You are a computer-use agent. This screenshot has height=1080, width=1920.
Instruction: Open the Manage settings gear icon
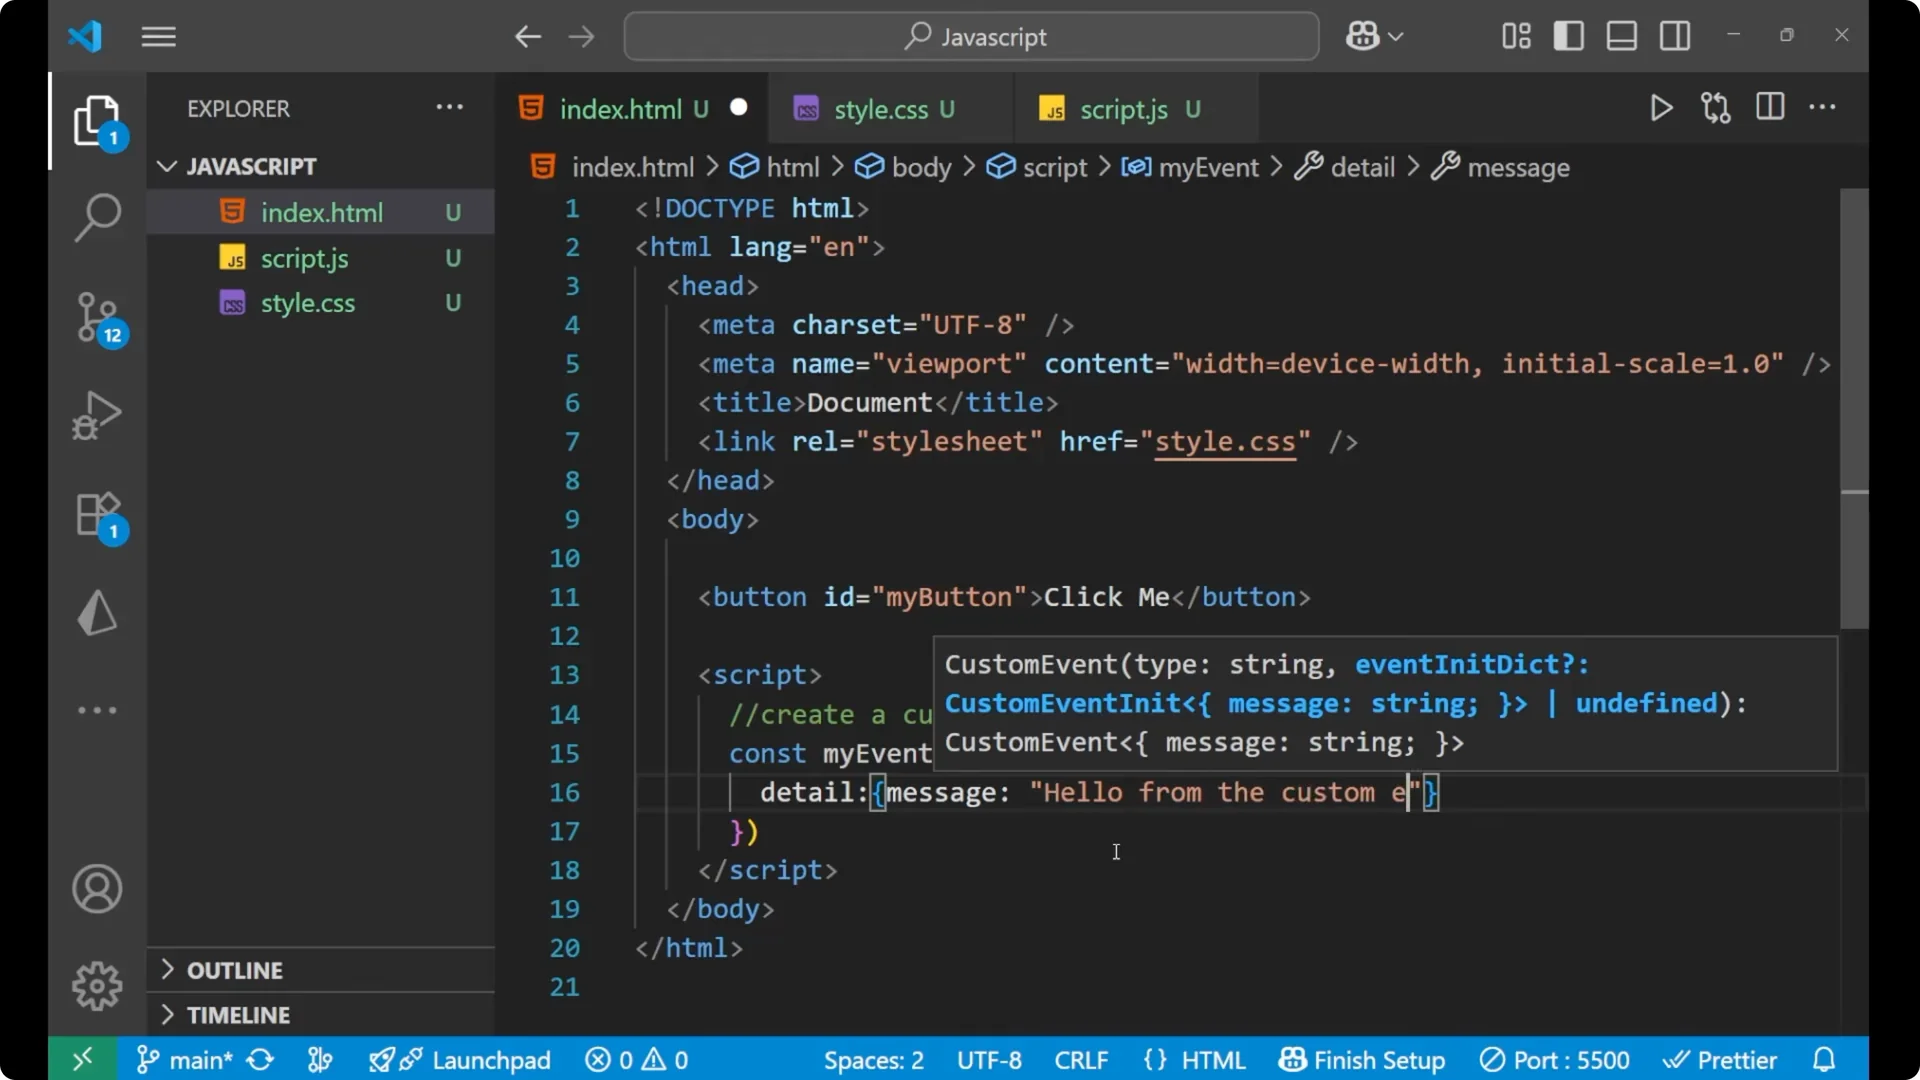97,985
